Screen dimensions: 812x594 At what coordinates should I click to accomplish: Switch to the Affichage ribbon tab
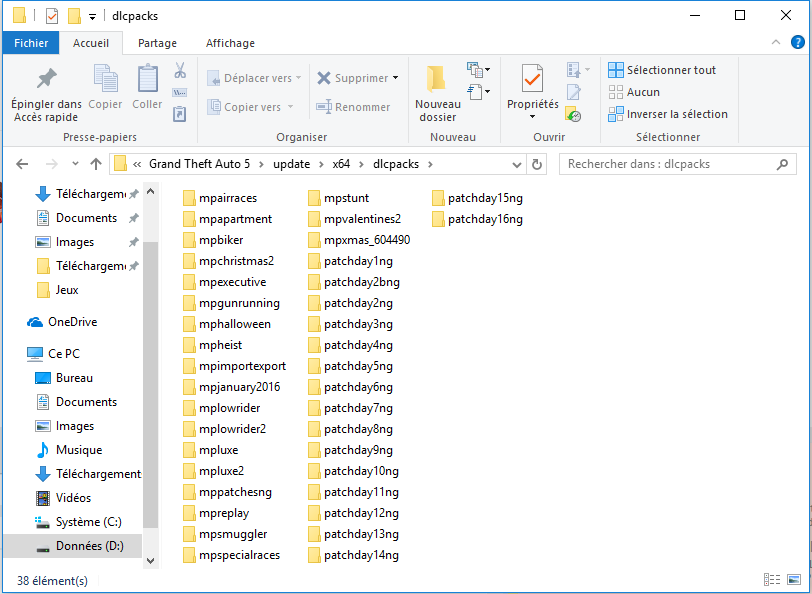pos(230,43)
